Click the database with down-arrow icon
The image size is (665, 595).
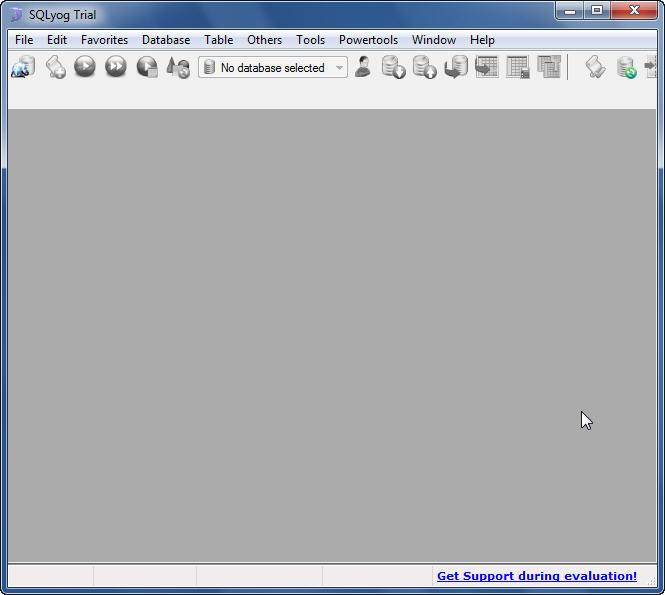coord(393,67)
